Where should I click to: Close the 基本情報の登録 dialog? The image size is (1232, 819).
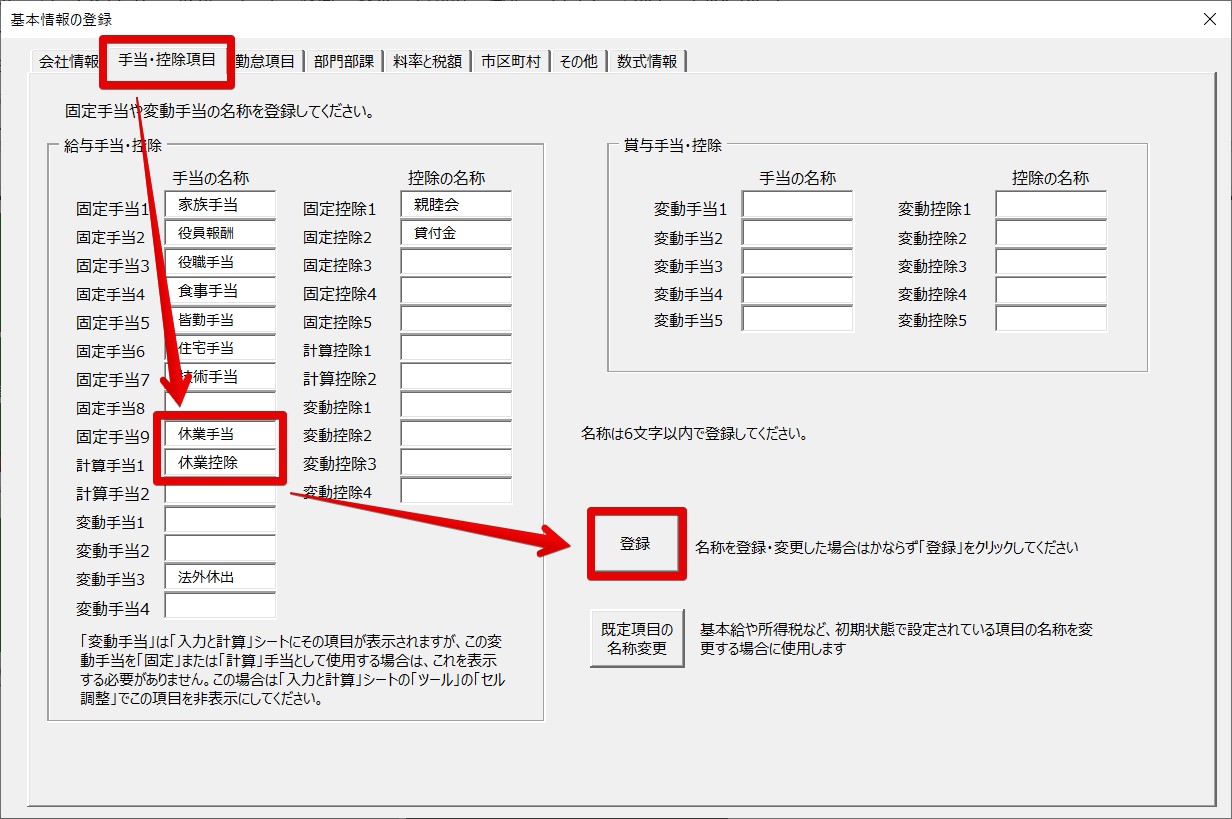pos(1209,19)
